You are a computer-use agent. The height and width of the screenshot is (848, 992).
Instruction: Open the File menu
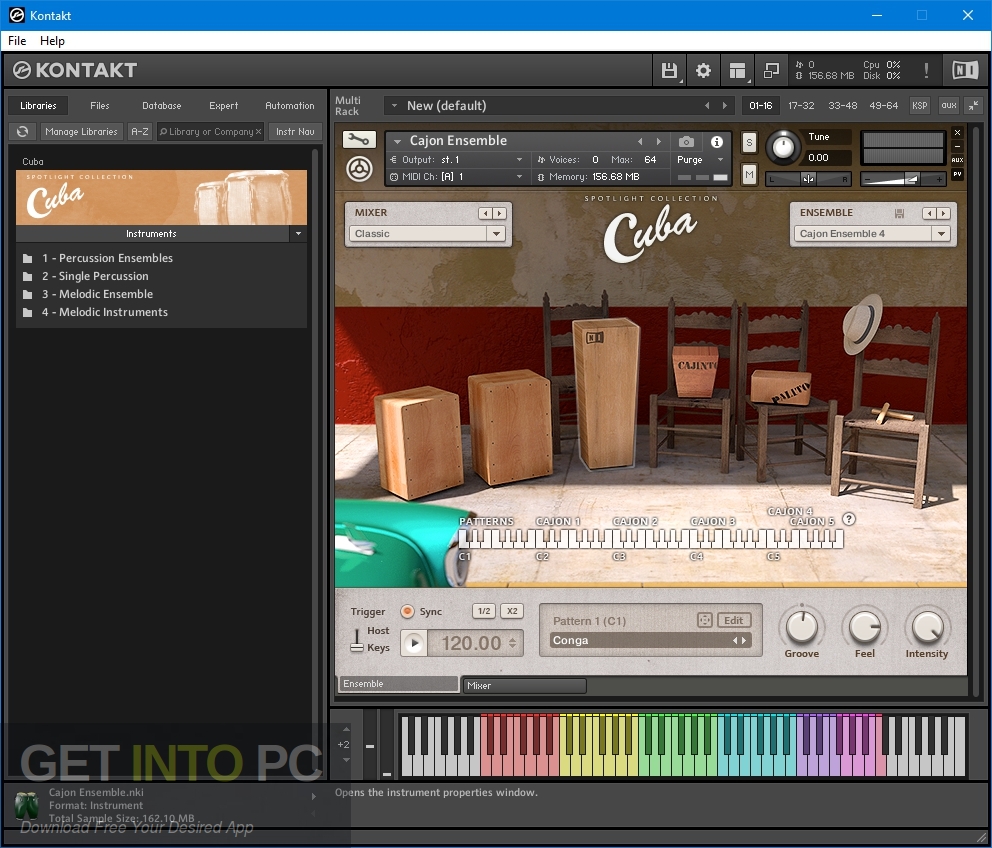[17, 41]
